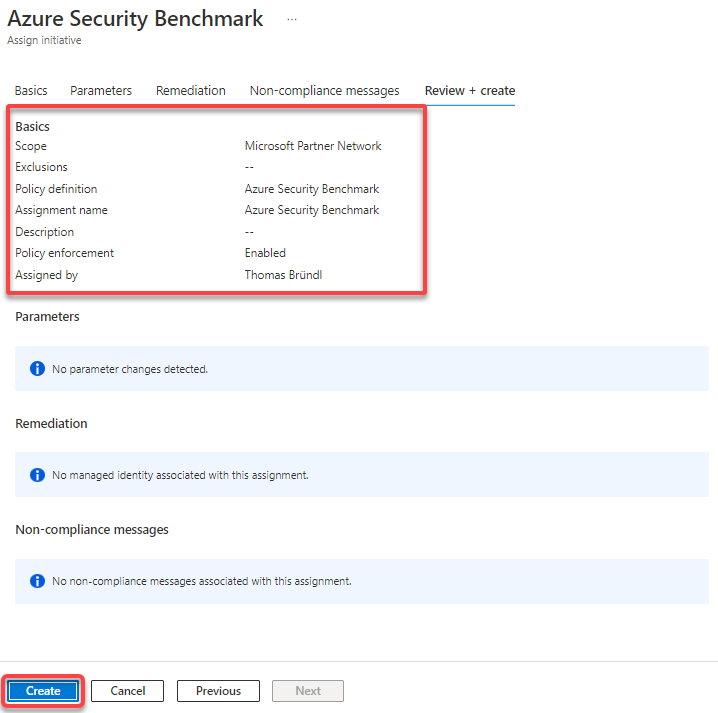Go to Non-compliance messages tab

324,91
